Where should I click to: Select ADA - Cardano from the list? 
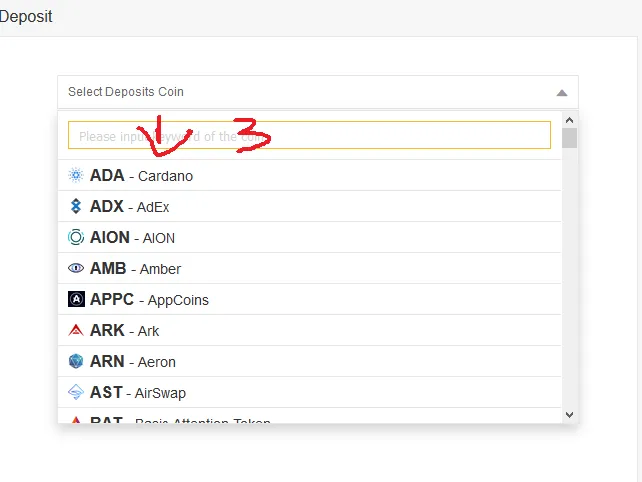click(310, 175)
